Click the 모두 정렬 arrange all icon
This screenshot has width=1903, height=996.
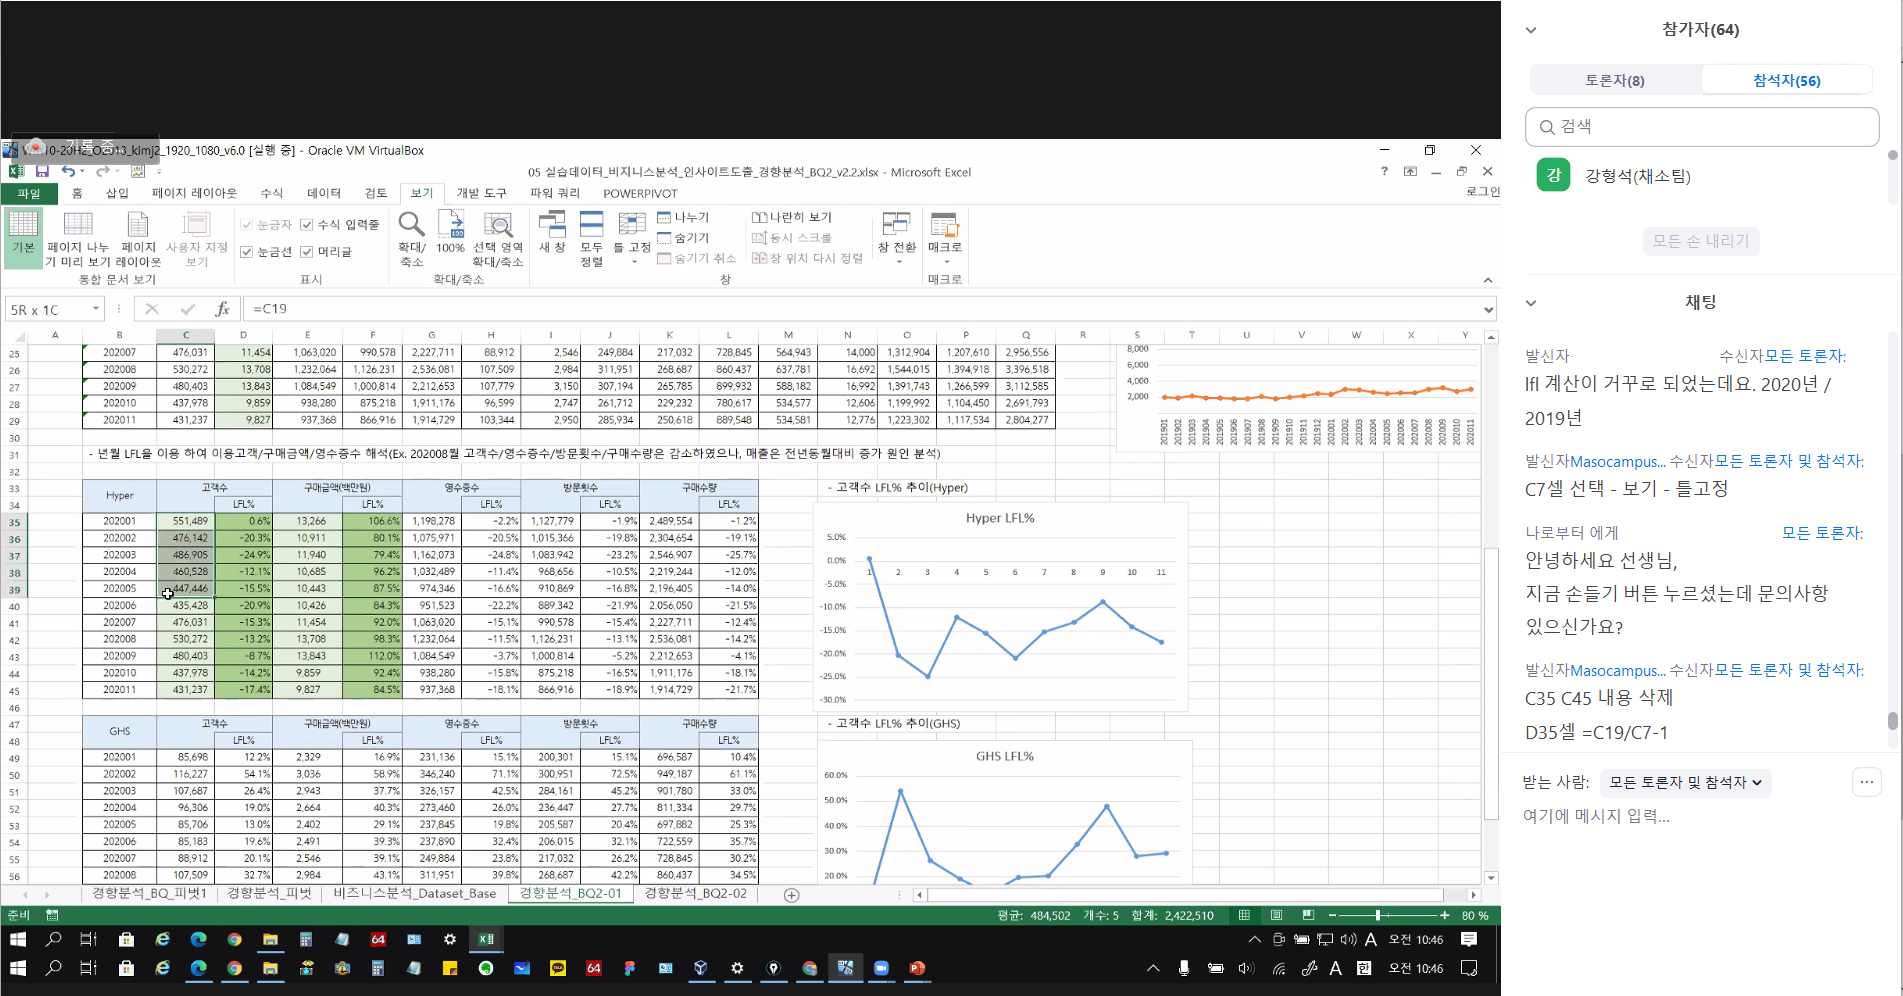point(591,238)
